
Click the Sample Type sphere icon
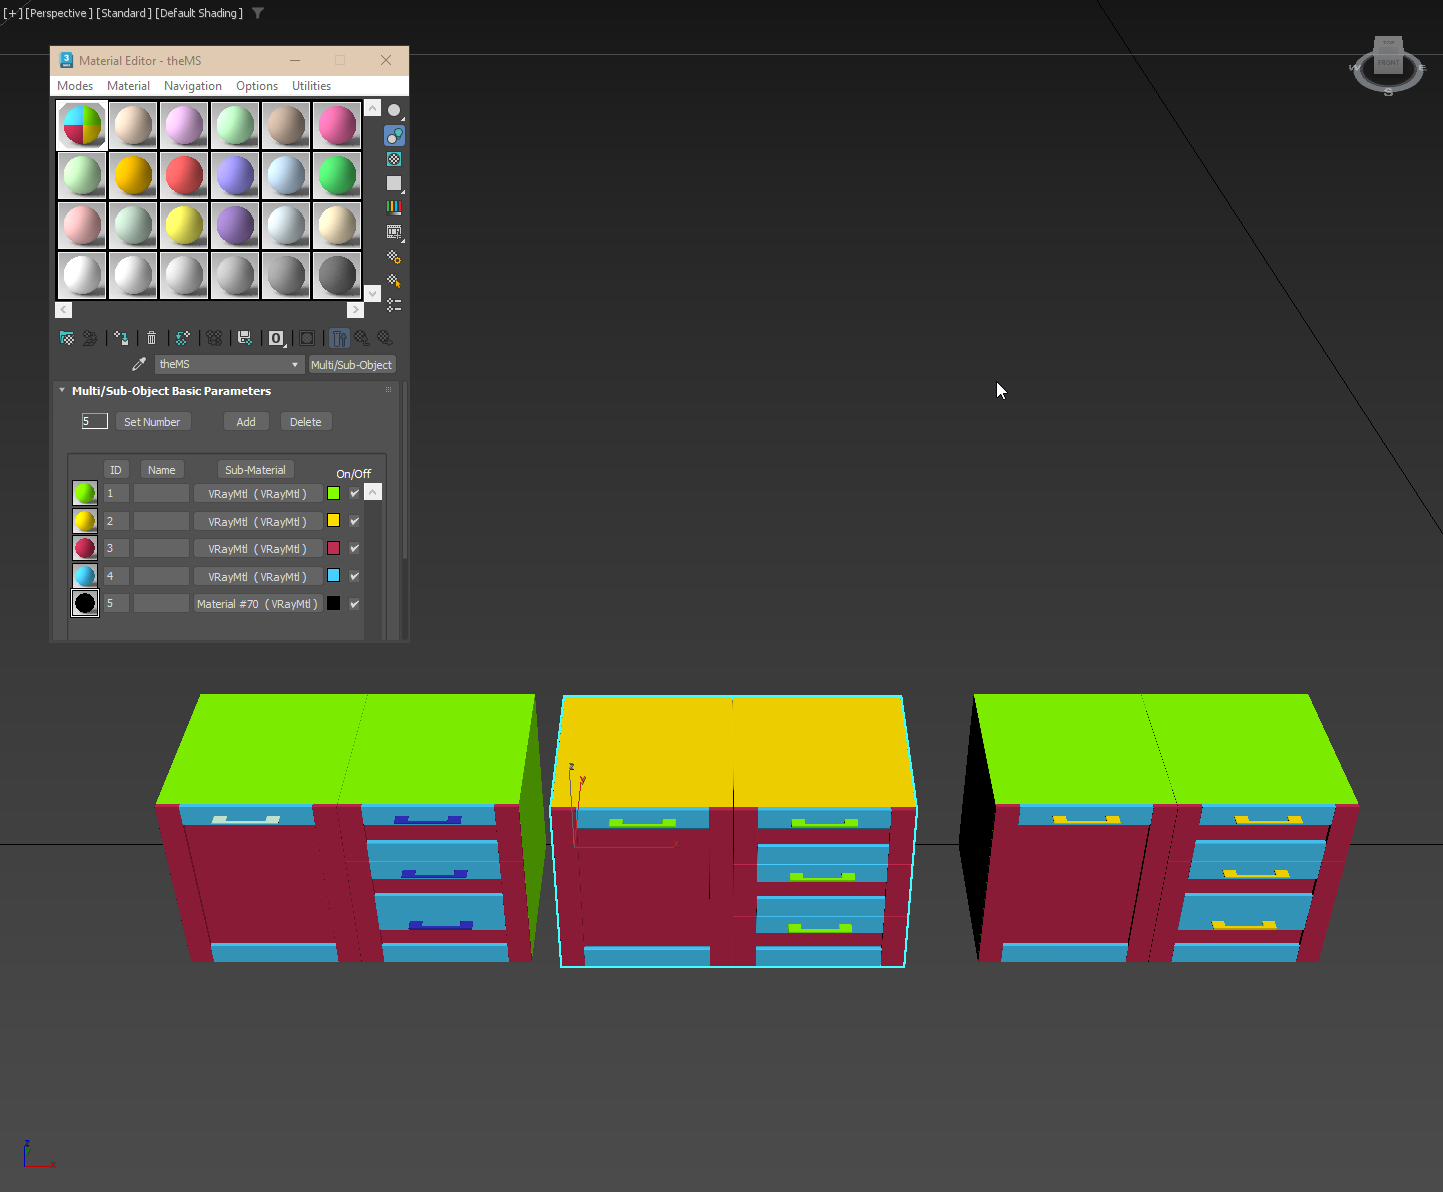(x=394, y=111)
